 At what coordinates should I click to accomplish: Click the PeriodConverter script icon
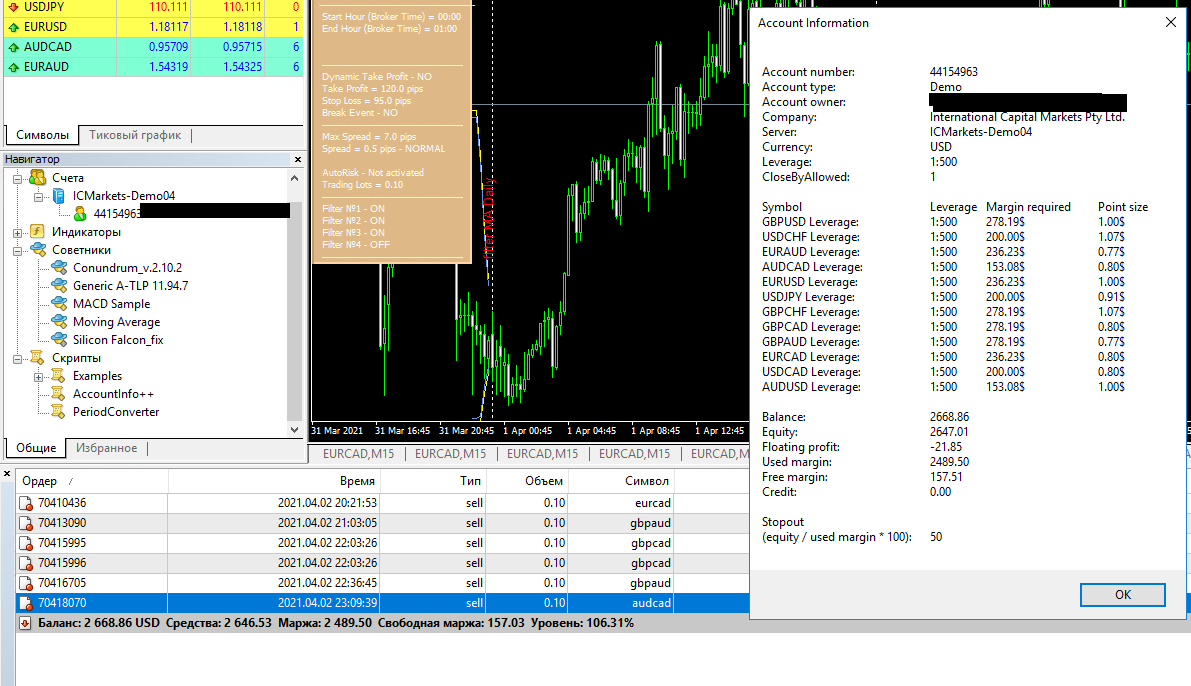pyautogui.click(x=58, y=412)
